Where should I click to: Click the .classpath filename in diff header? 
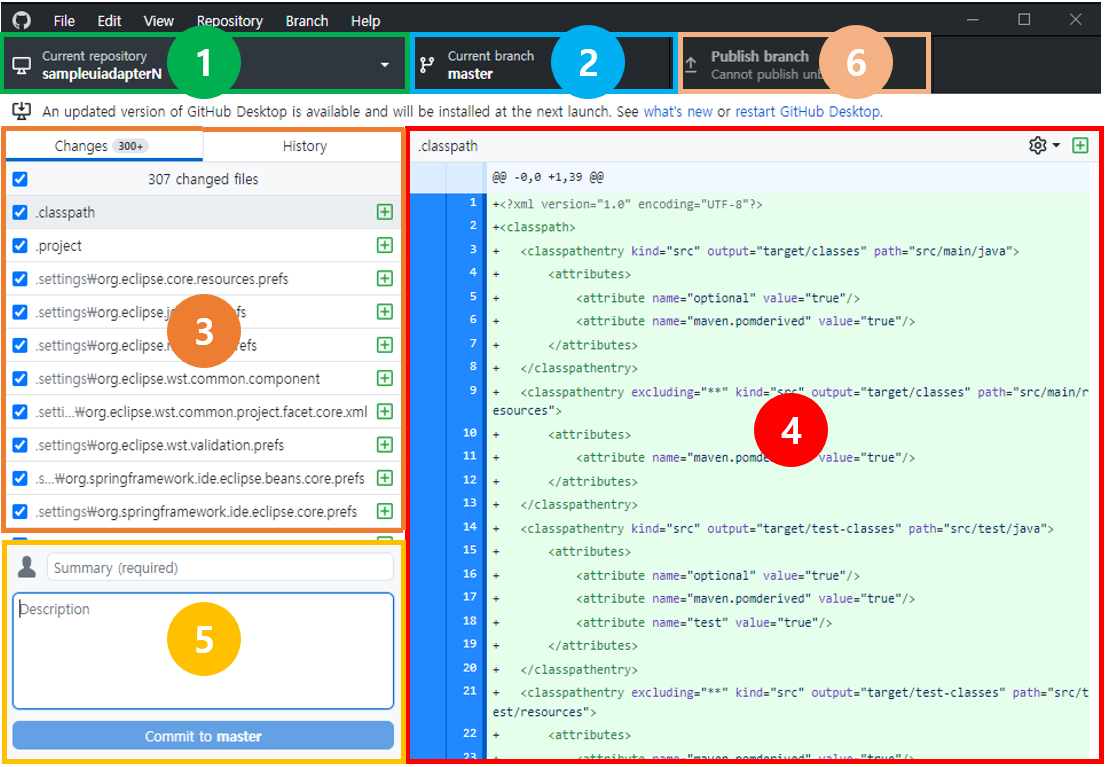click(448, 146)
